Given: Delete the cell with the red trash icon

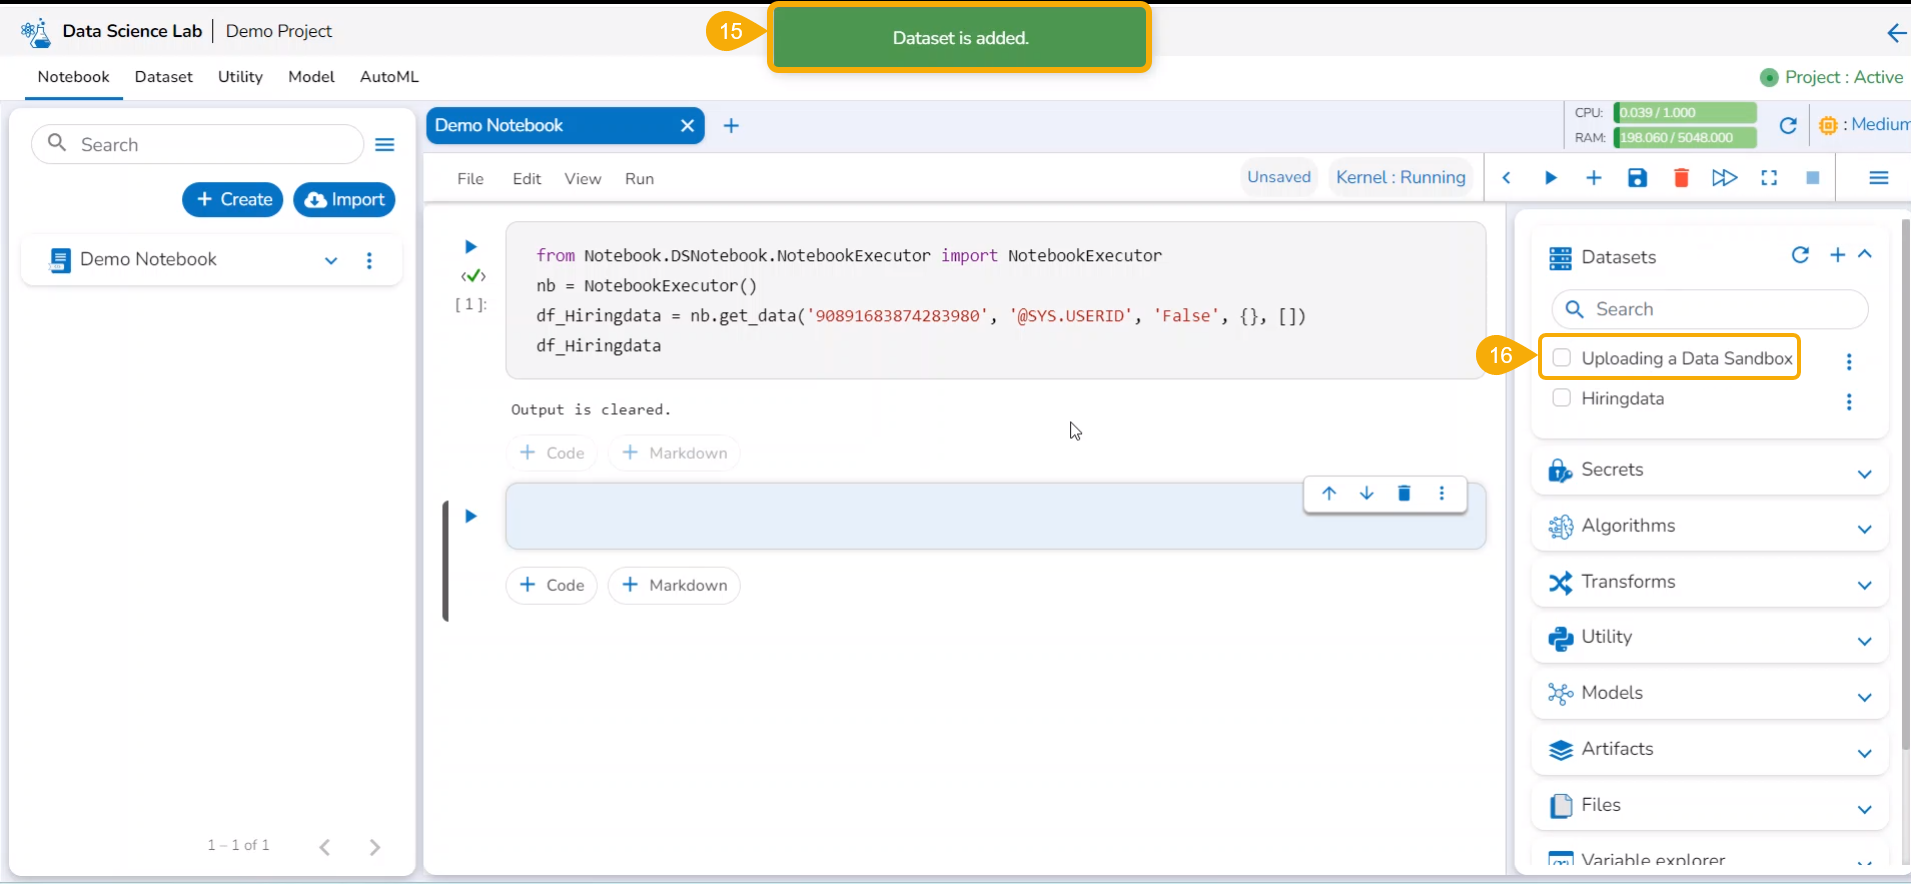Looking at the screenshot, I should [x=1681, y=178].
